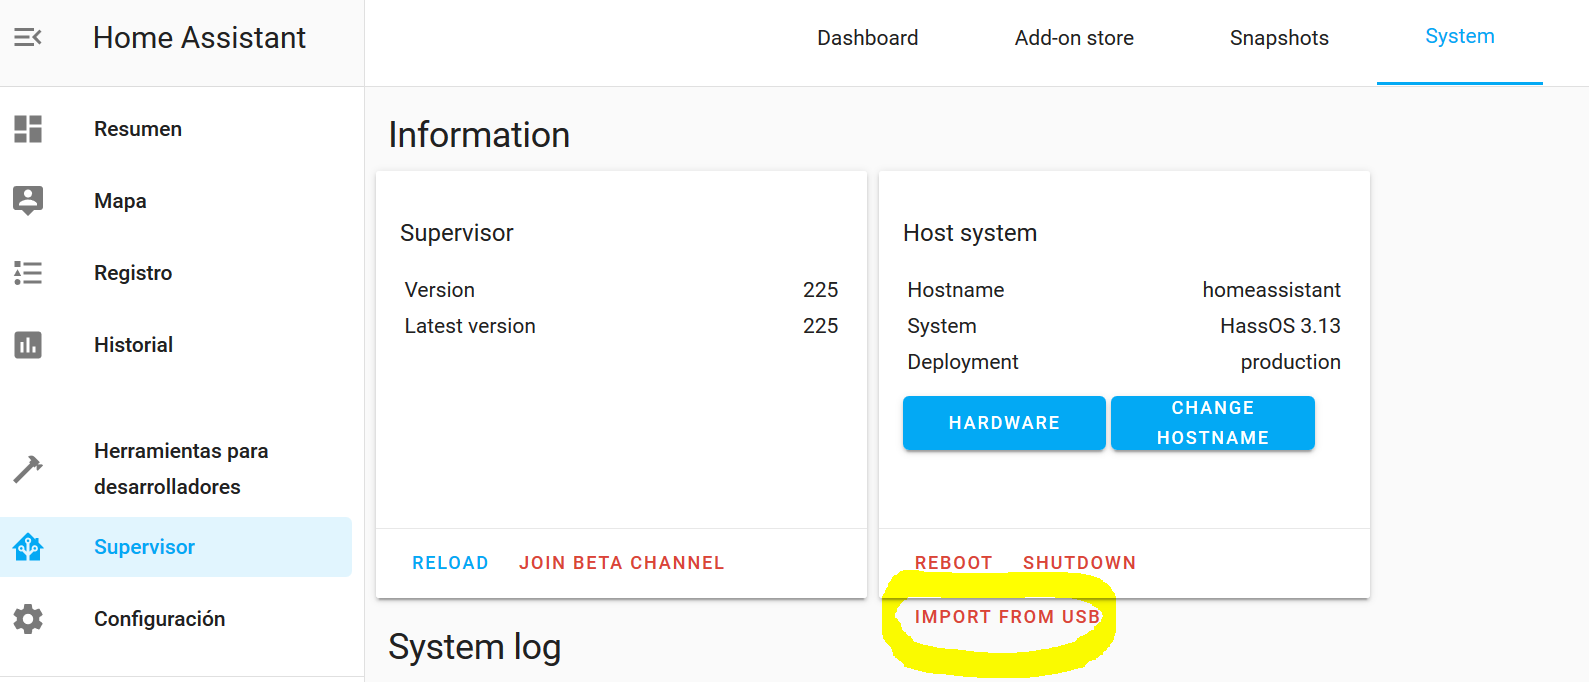1589x682 pixels.
Task: Switch to the Dashboard tab
Action: coord(867,38)
